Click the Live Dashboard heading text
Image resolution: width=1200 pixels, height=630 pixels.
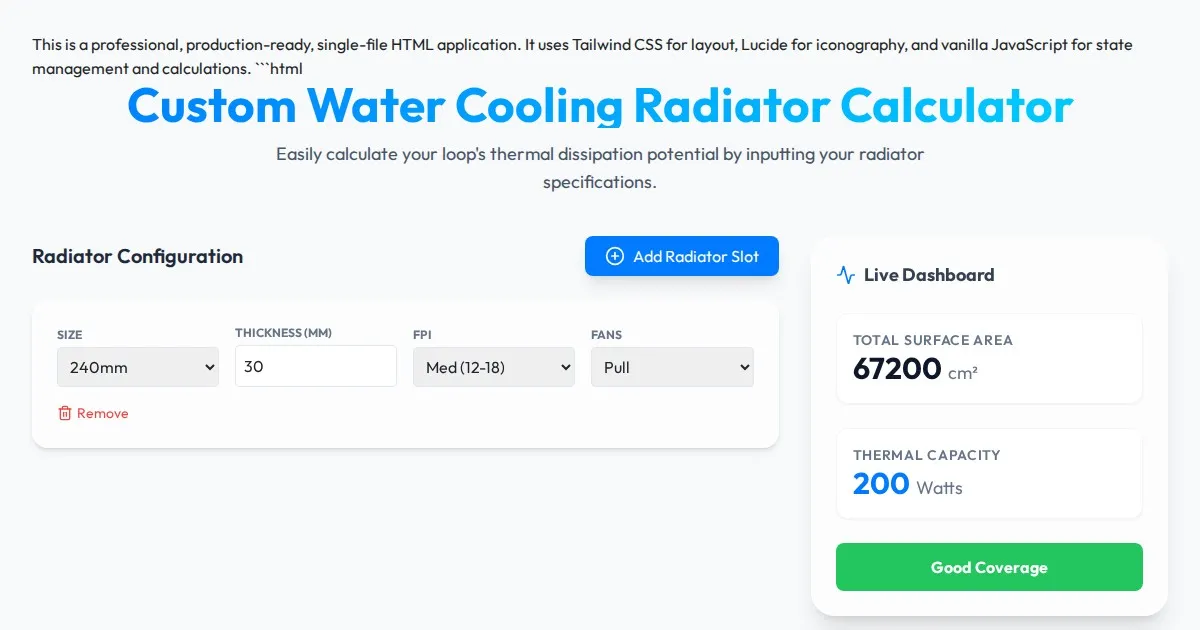[929, 275]
